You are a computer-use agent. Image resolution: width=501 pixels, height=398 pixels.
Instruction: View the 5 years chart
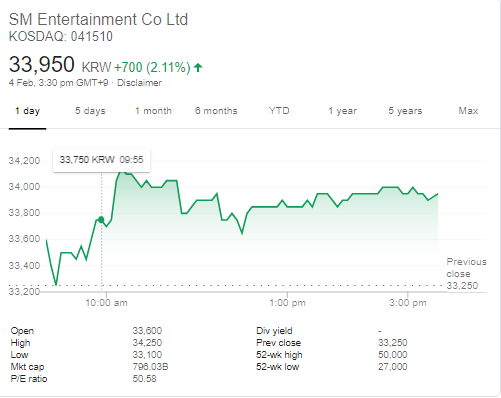(405, 111)
